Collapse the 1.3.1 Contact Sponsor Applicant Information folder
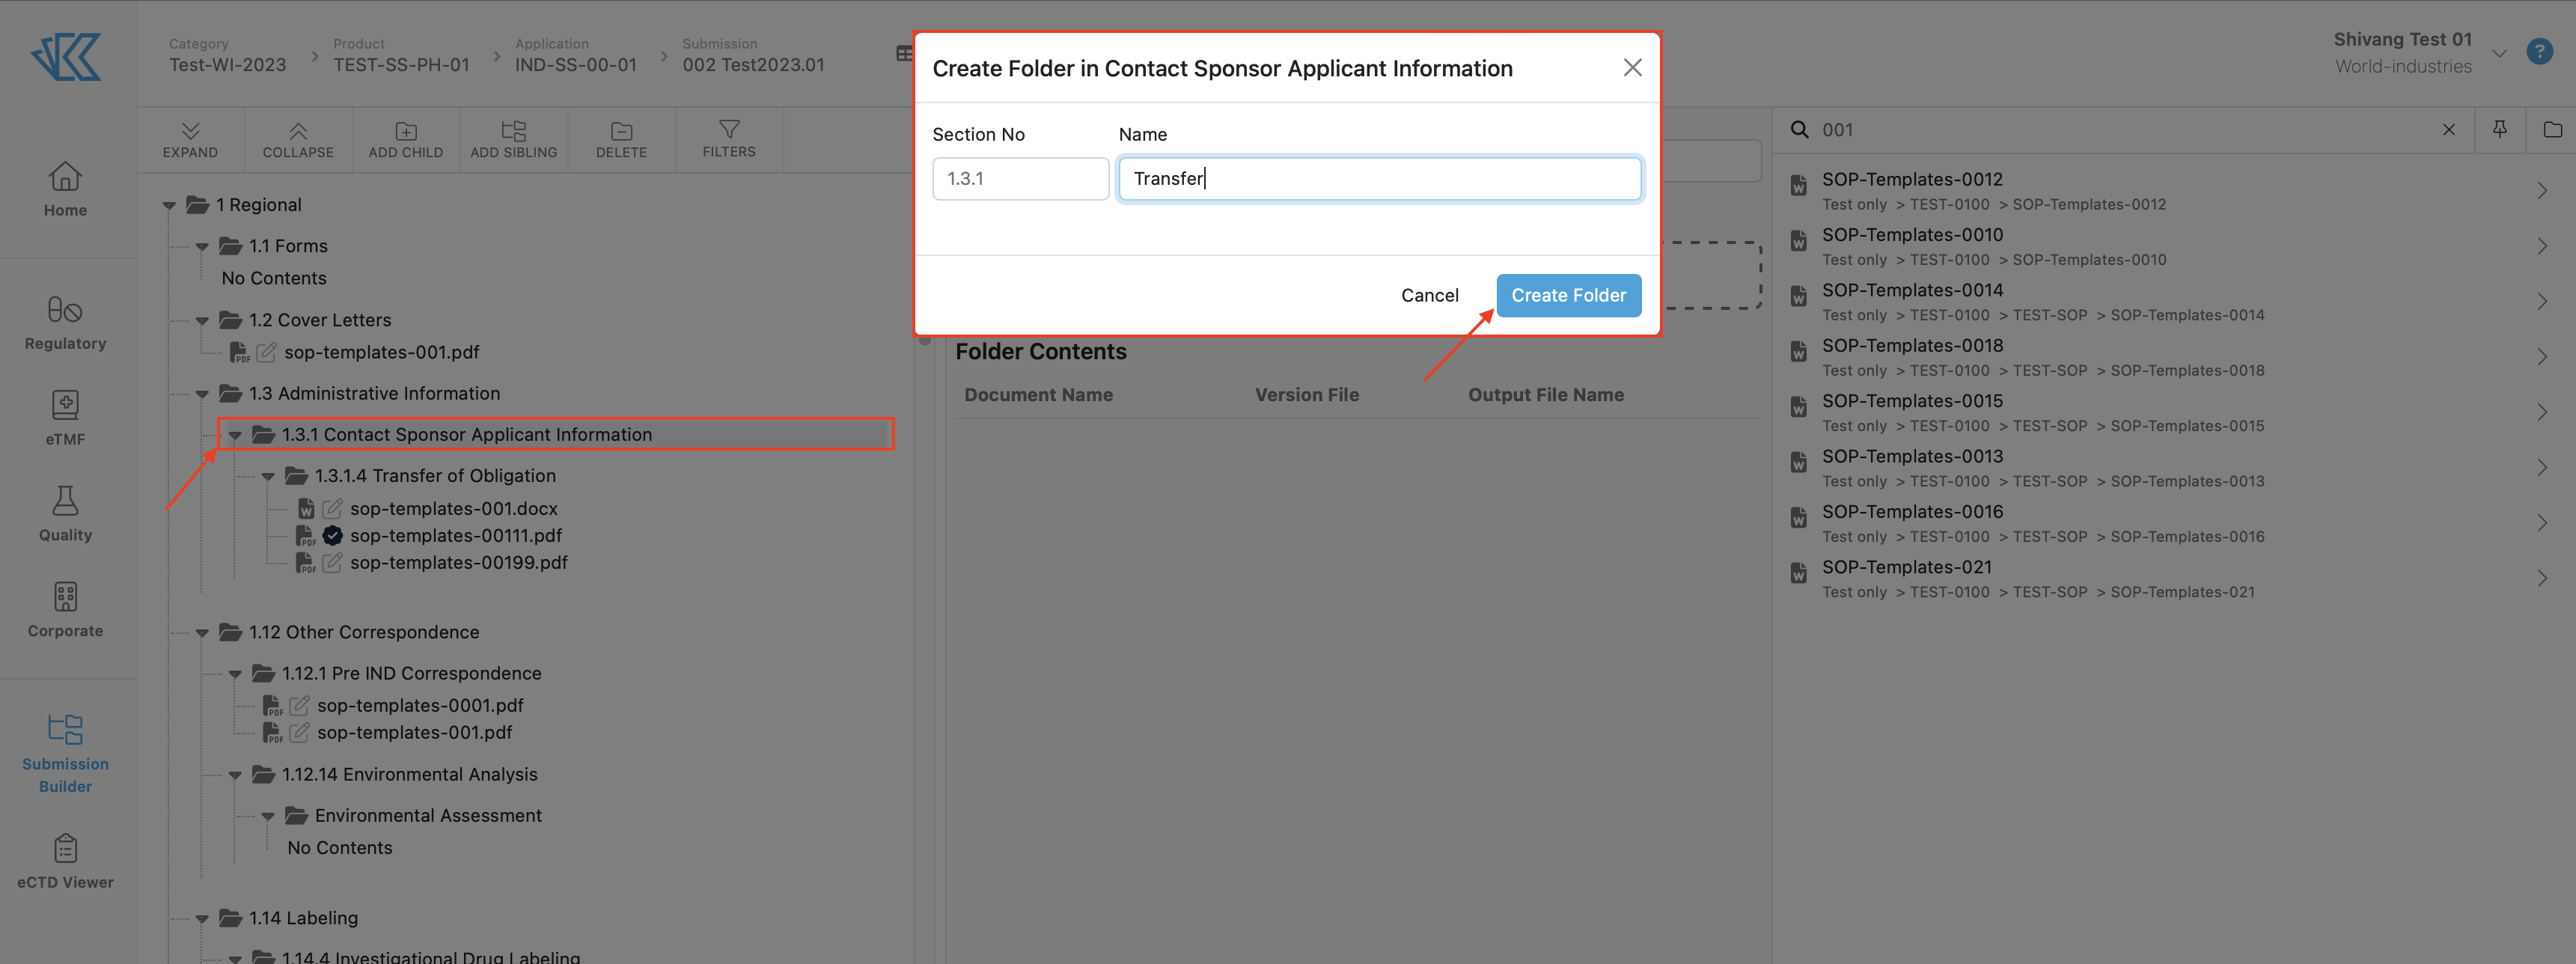Screen dimensions: 2576x964 coord(236,434)
